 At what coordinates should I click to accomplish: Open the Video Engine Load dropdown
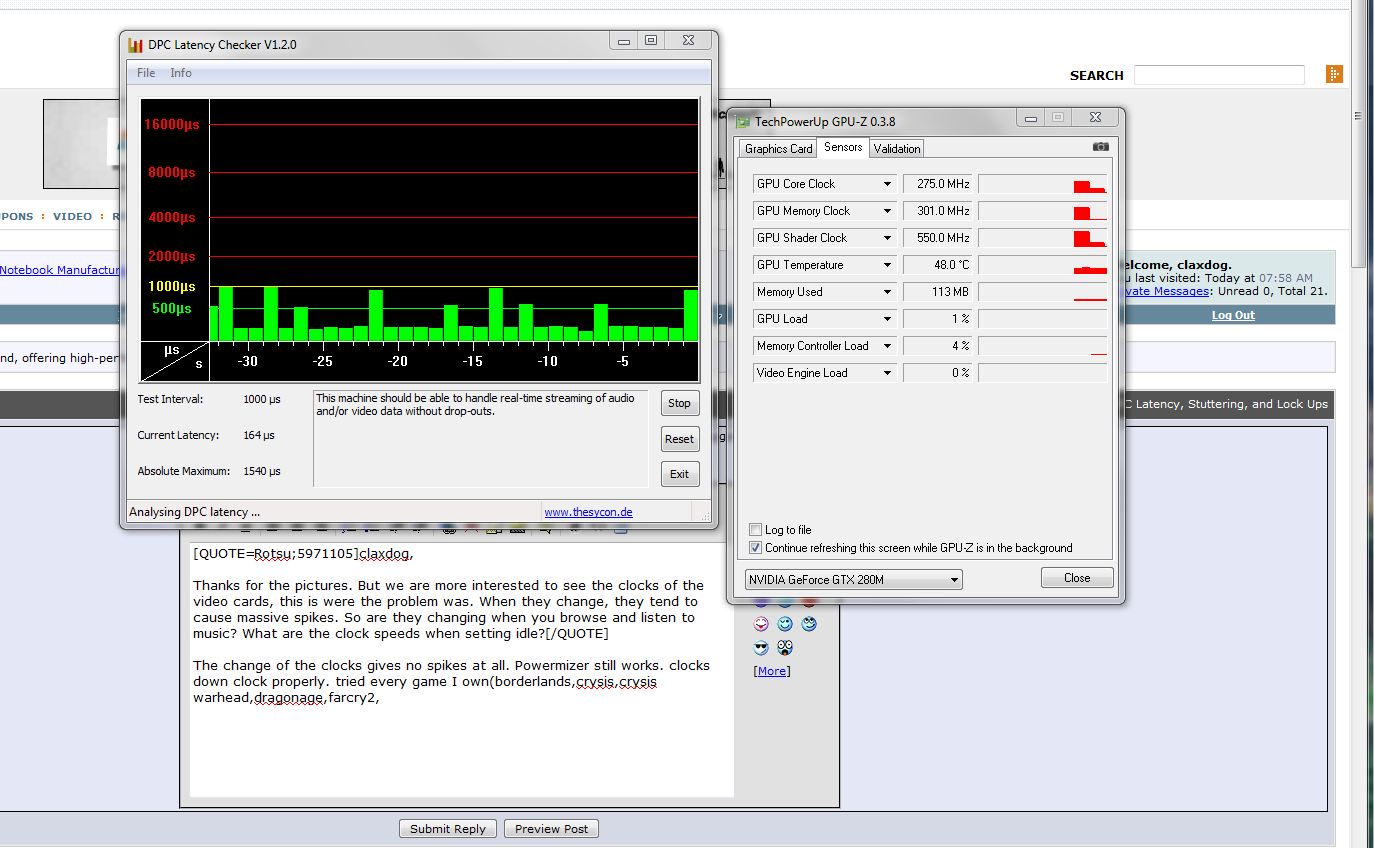(887, 373)
